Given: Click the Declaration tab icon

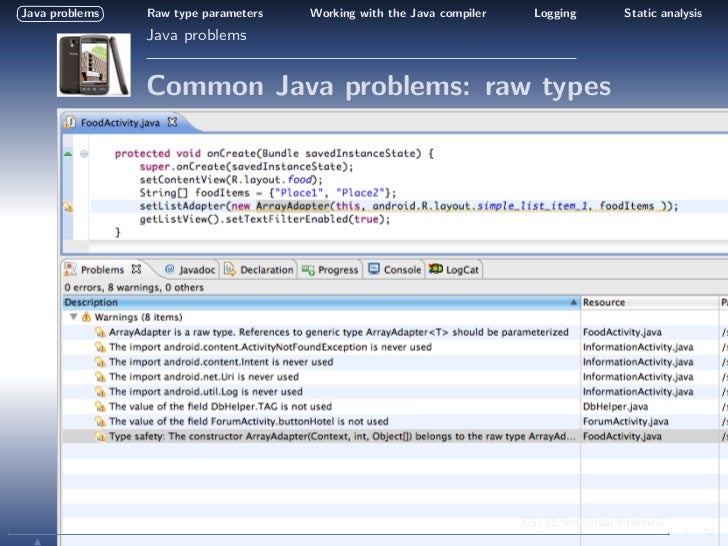Looking at the screenshot, I should [x=230, y=269].
